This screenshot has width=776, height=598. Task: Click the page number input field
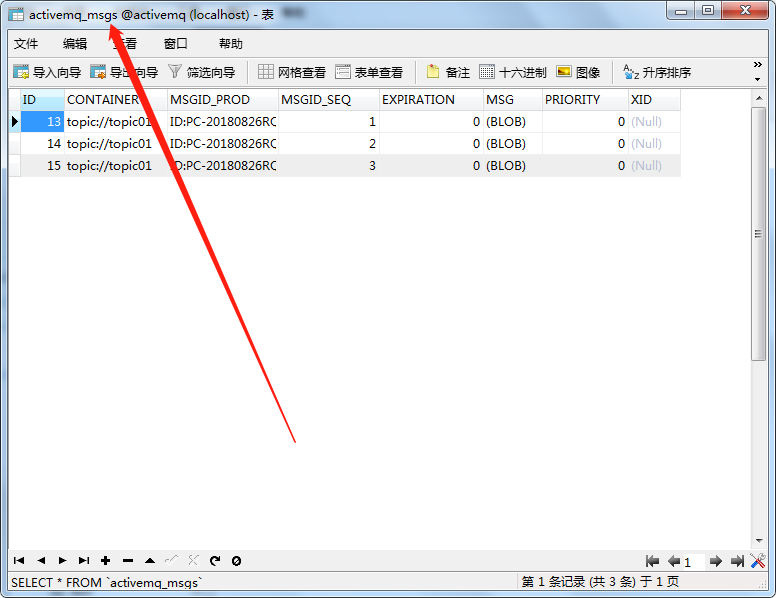(694, 562)
